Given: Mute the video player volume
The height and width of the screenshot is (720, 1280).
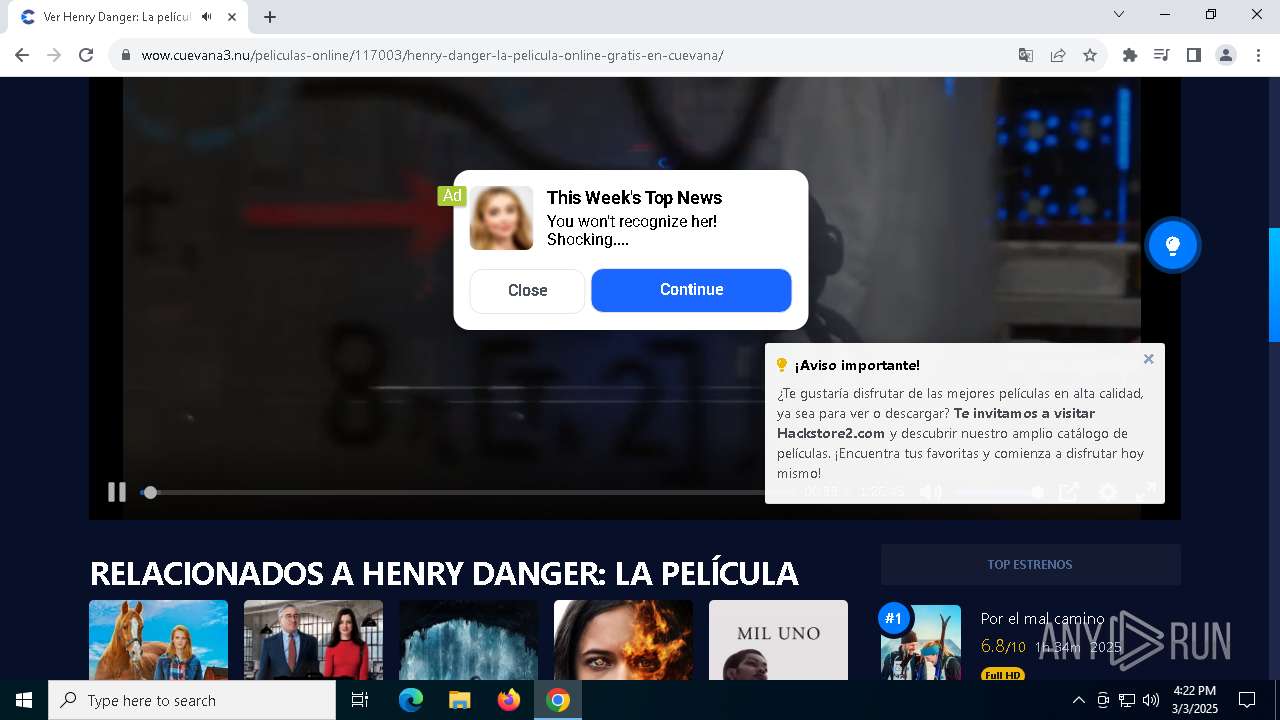Looking at the screenshot, I should [931, 491].
